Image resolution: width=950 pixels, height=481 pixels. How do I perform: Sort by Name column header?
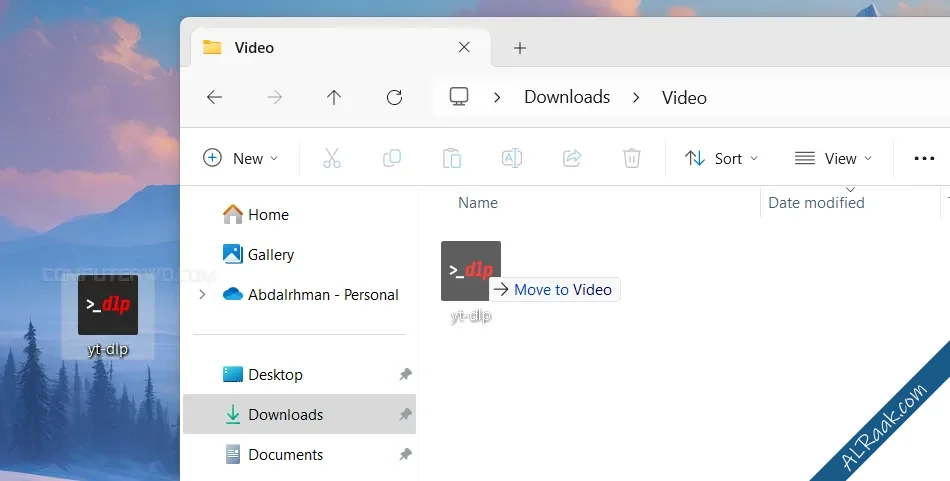(x=477, y=202)
